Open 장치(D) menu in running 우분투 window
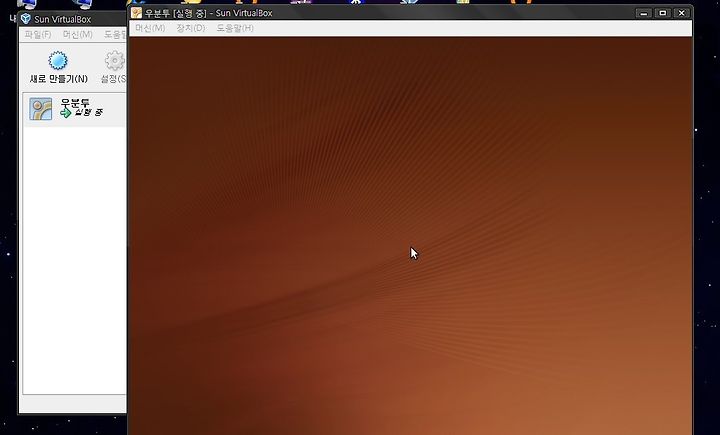 [191, 28]
